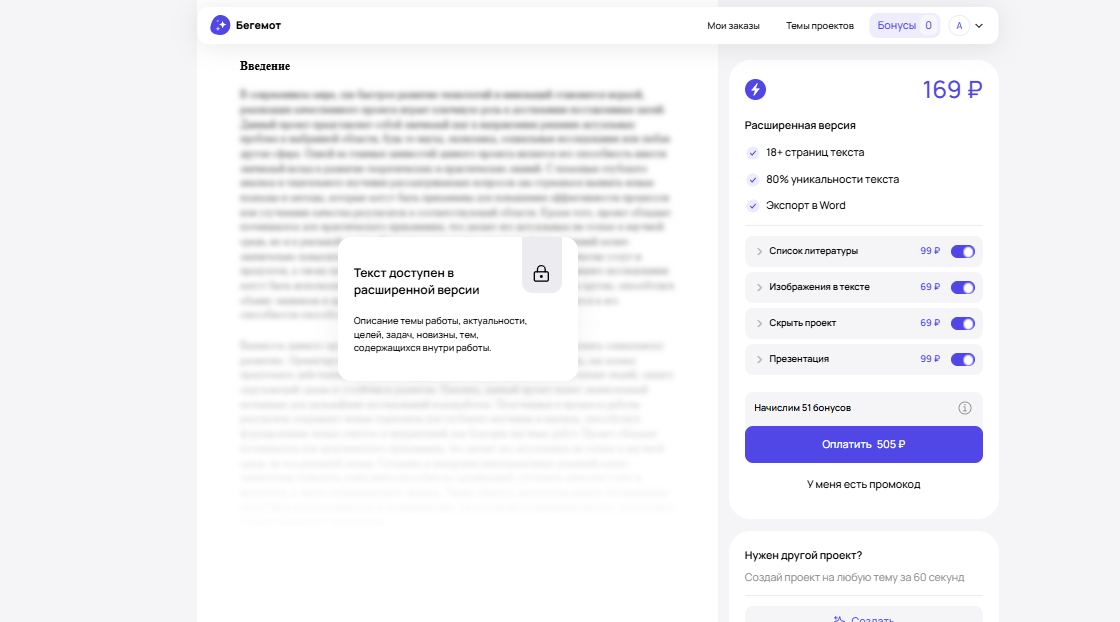Click checkmark icon next to "18+ страниц текста"
The height and width of the screenshot is (622, 1120).
[x=753, y=153]
